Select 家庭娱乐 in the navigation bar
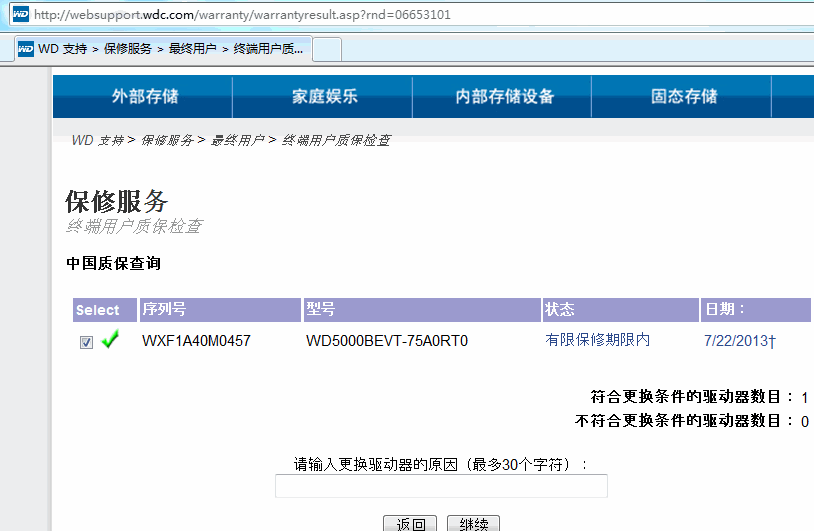 tap(324, 97)
